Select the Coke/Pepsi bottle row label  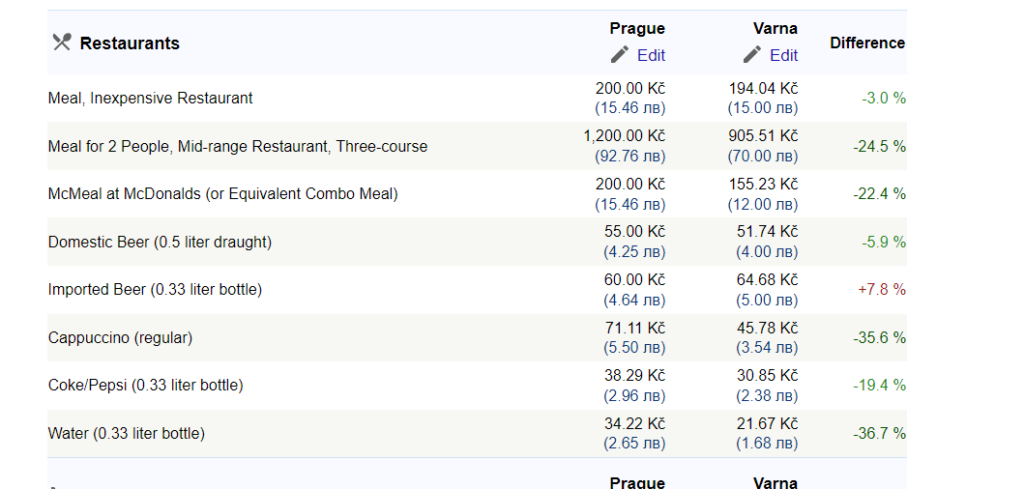(x=146, y=386)
